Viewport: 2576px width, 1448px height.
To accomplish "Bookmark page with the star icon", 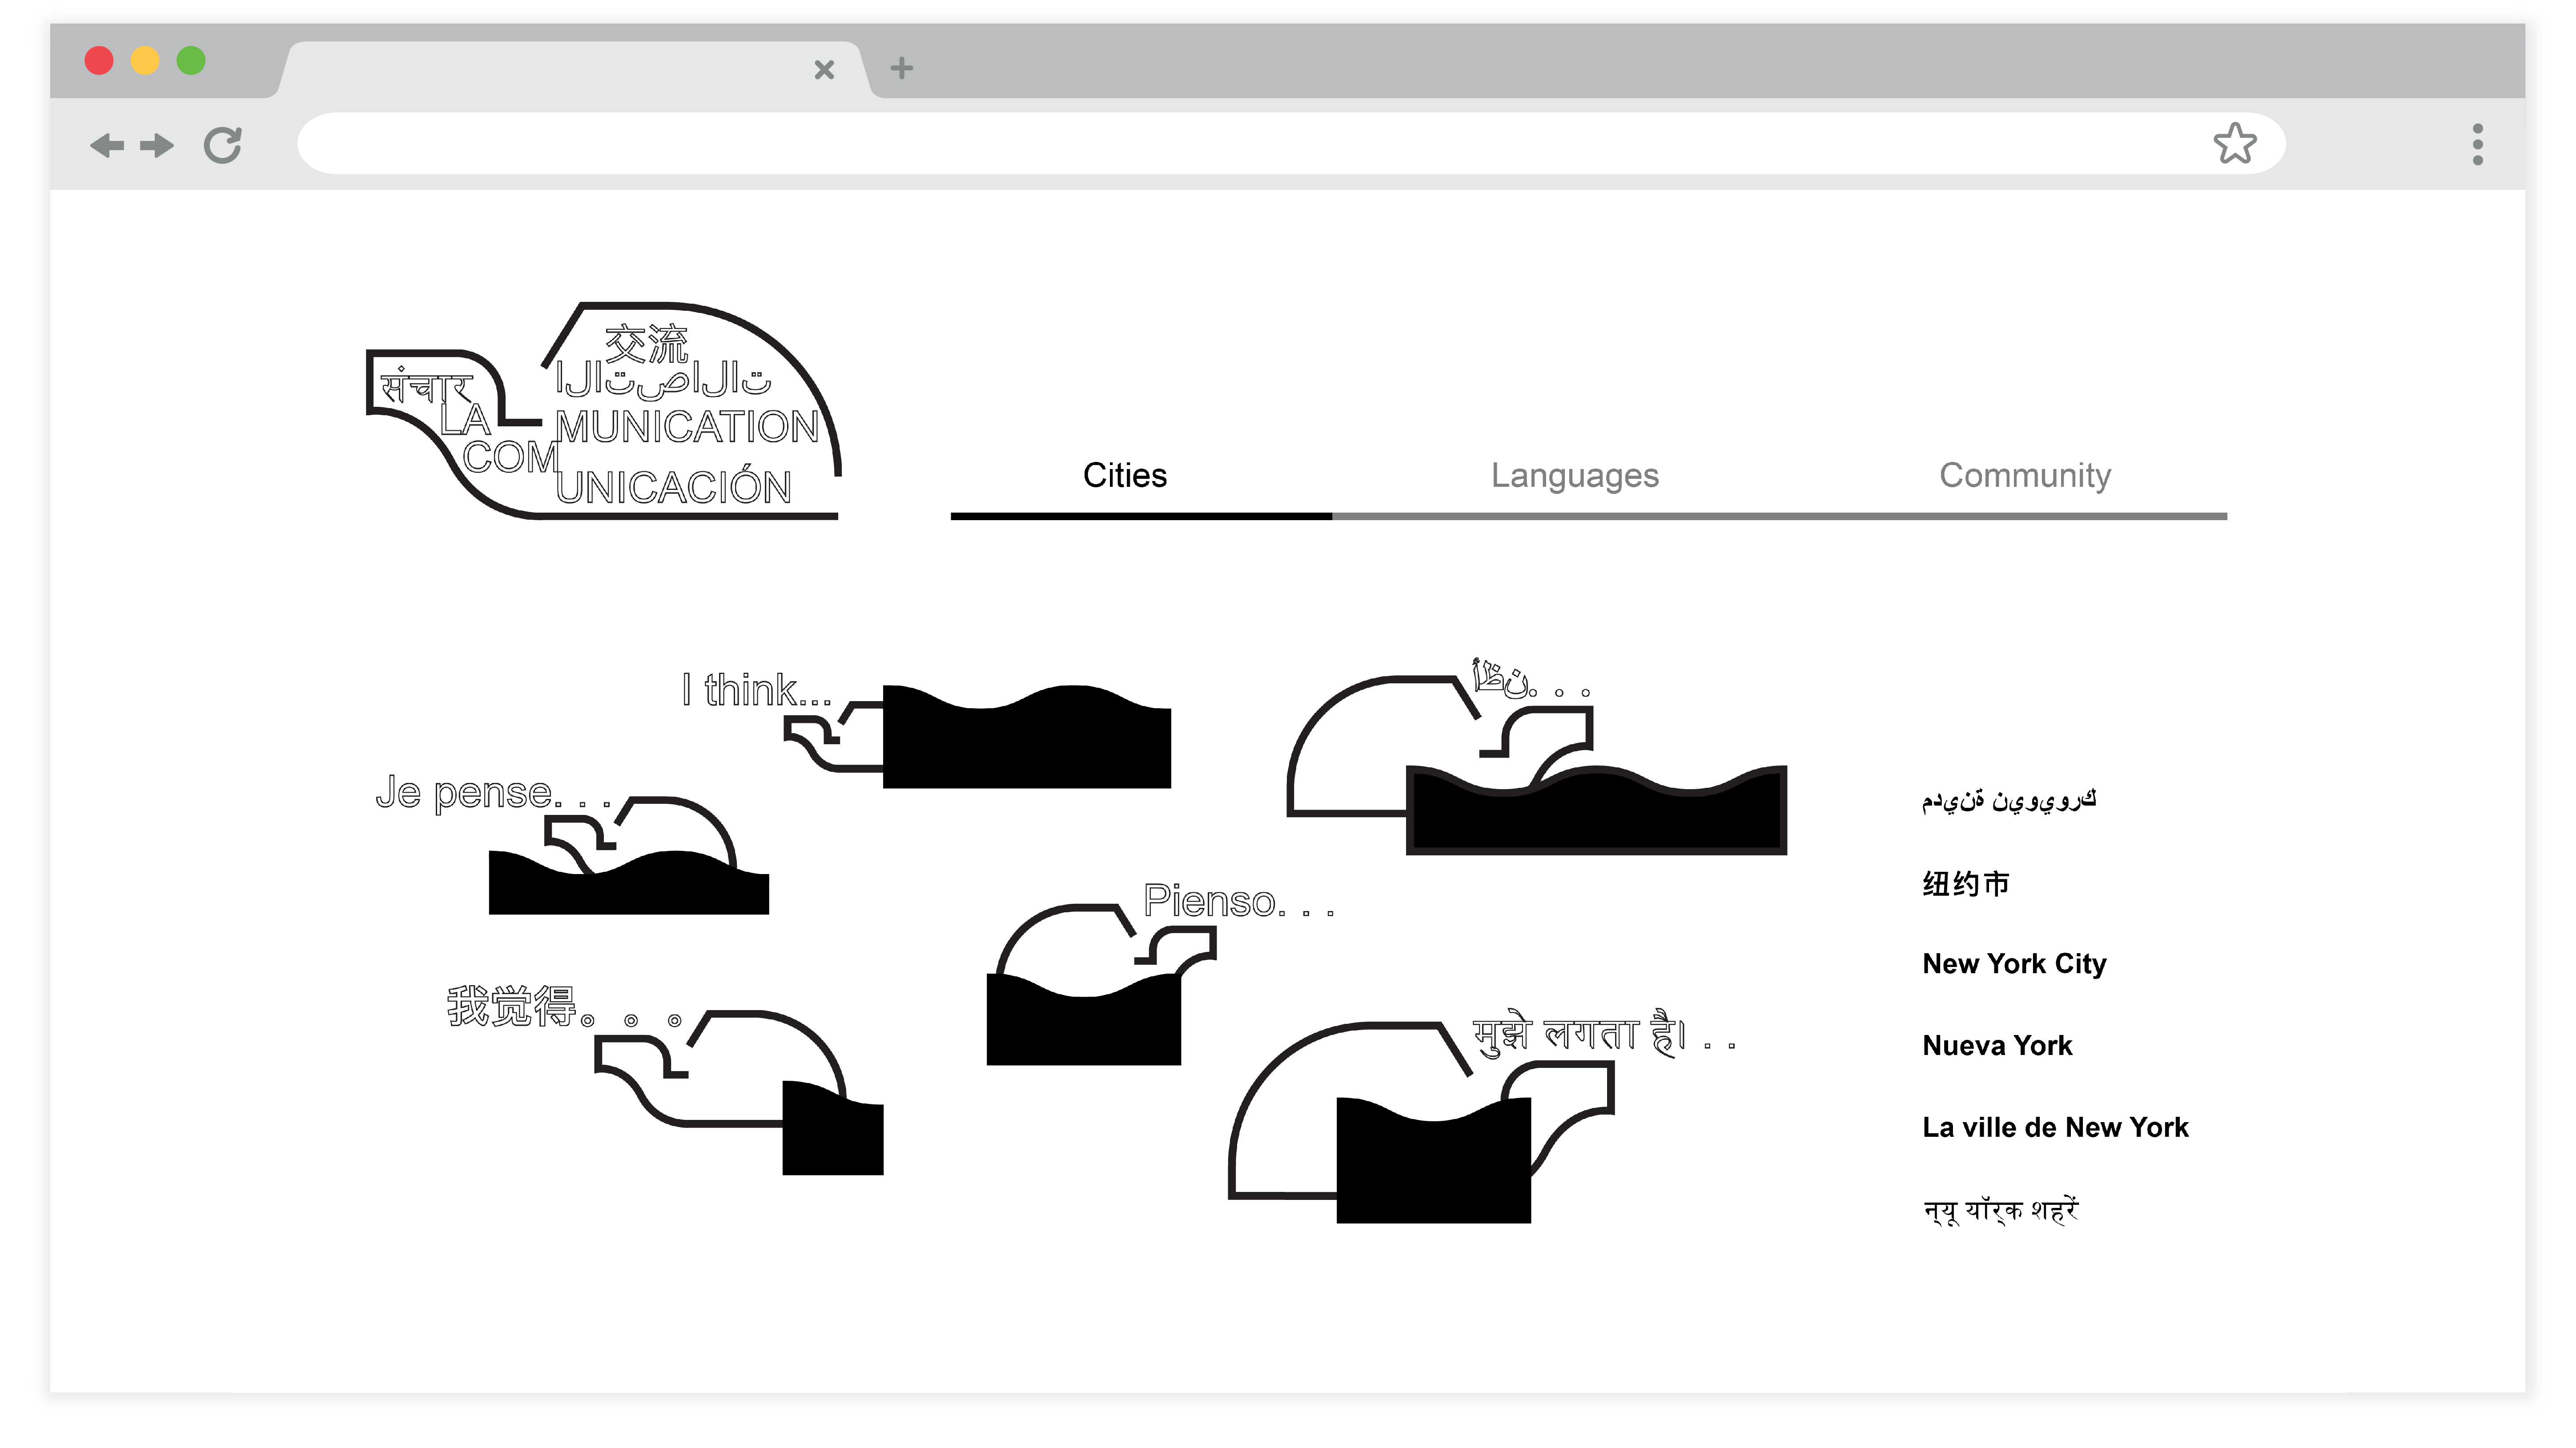I will (2234, 143).
